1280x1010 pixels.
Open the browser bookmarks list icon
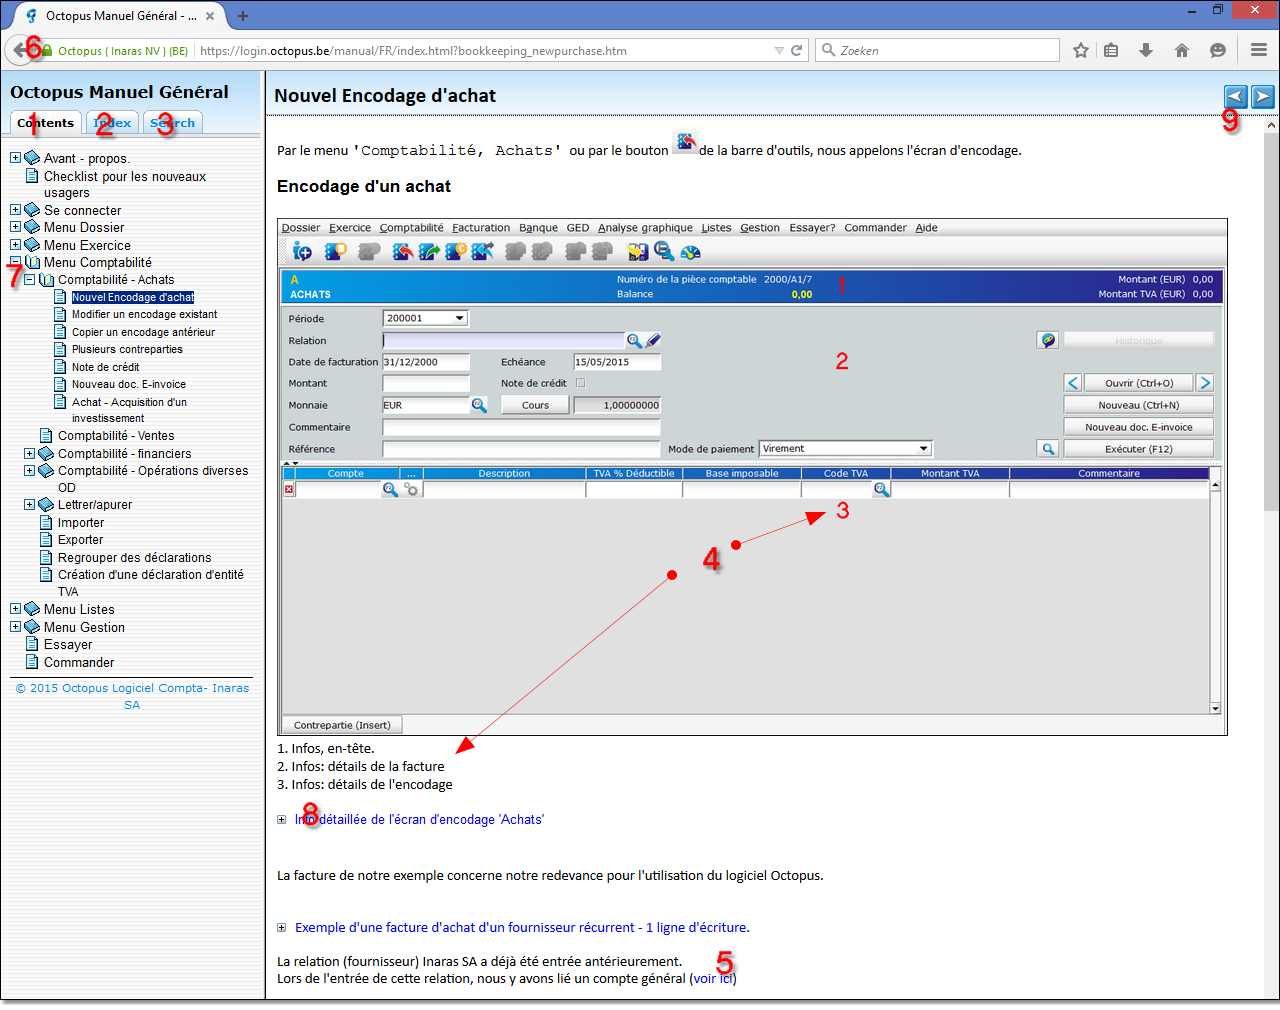(1111, 50)
